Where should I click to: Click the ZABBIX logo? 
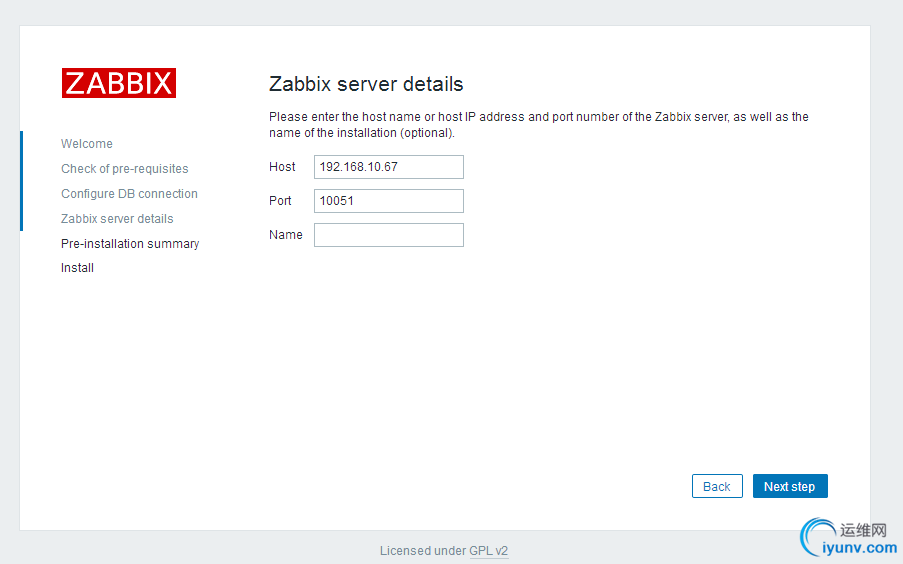coord(119,83)
